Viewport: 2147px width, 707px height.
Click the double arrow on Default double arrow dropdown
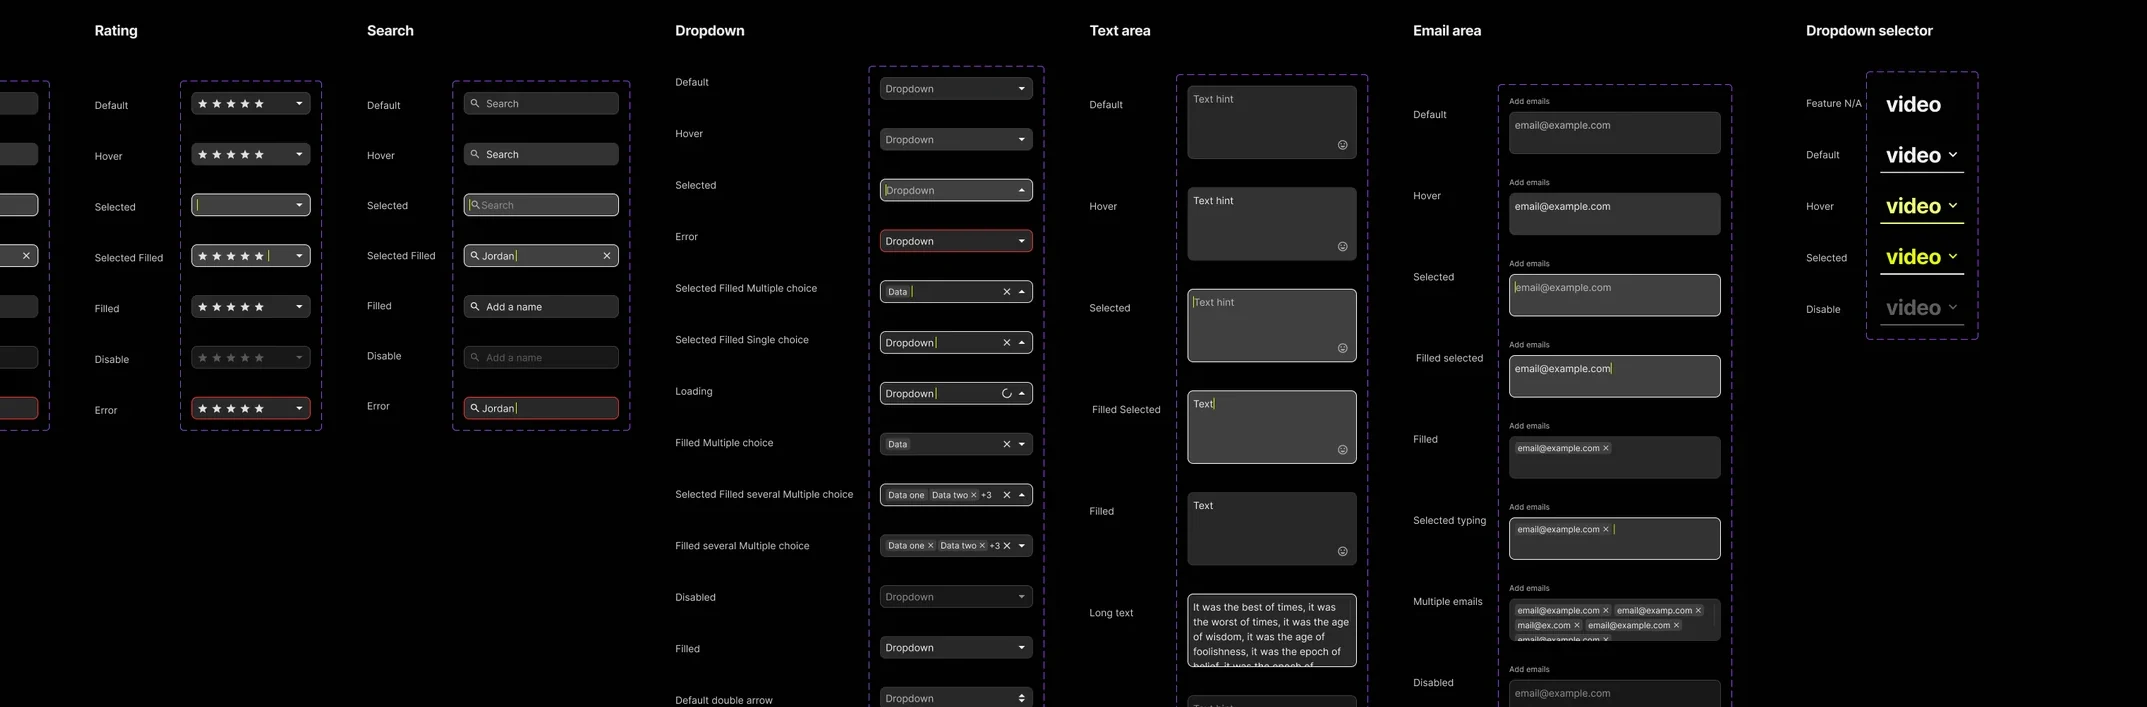[1022, 698]
